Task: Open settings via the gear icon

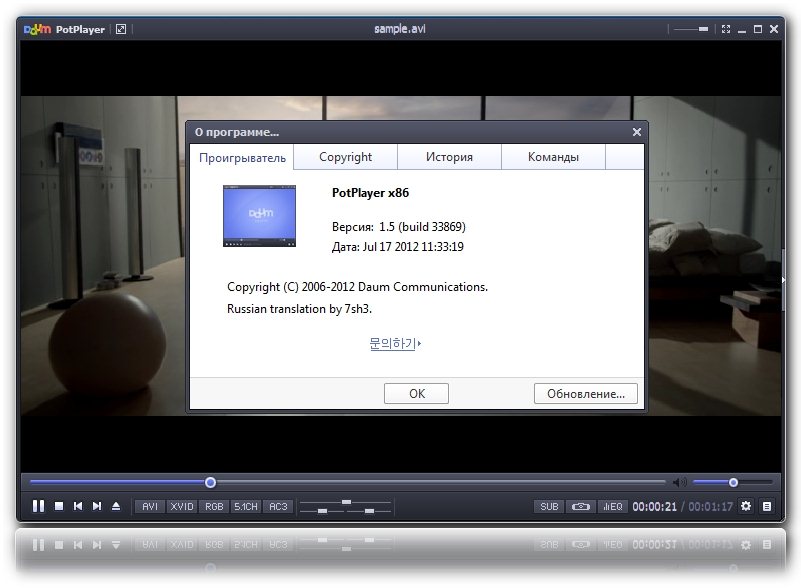Action: [746, 507]
